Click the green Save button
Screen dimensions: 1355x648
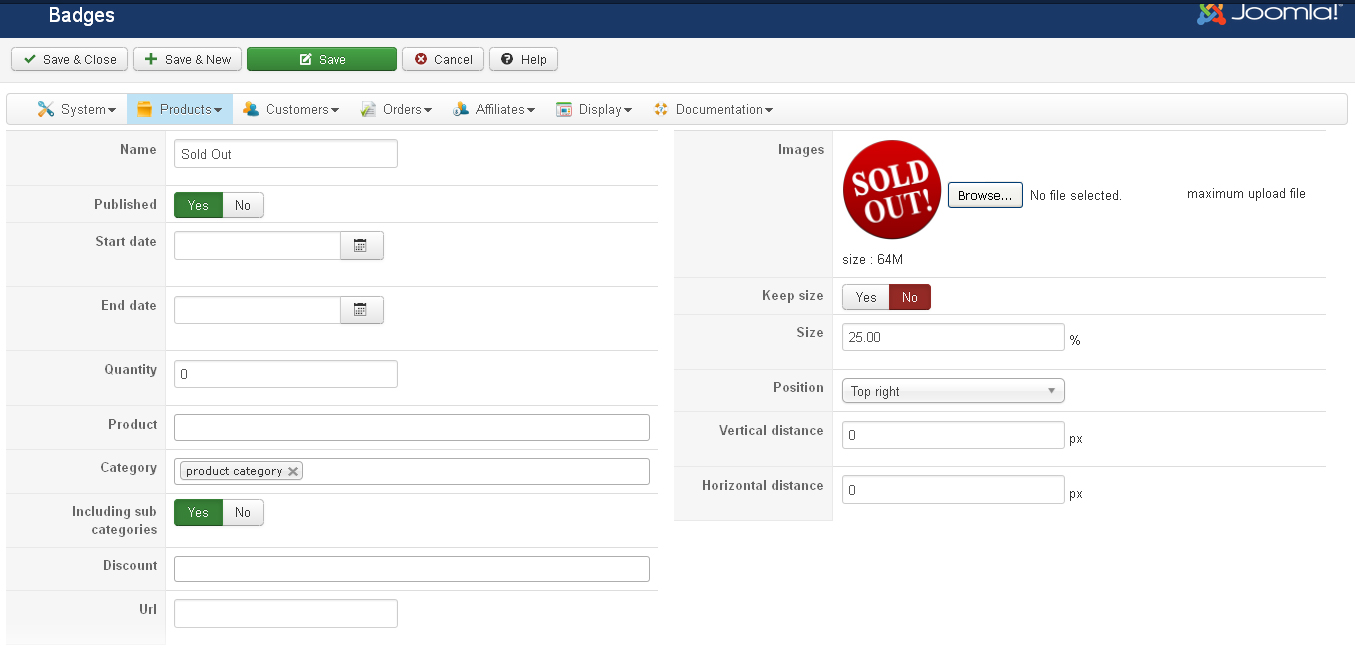pyautogui.click(x=322, y=59)
